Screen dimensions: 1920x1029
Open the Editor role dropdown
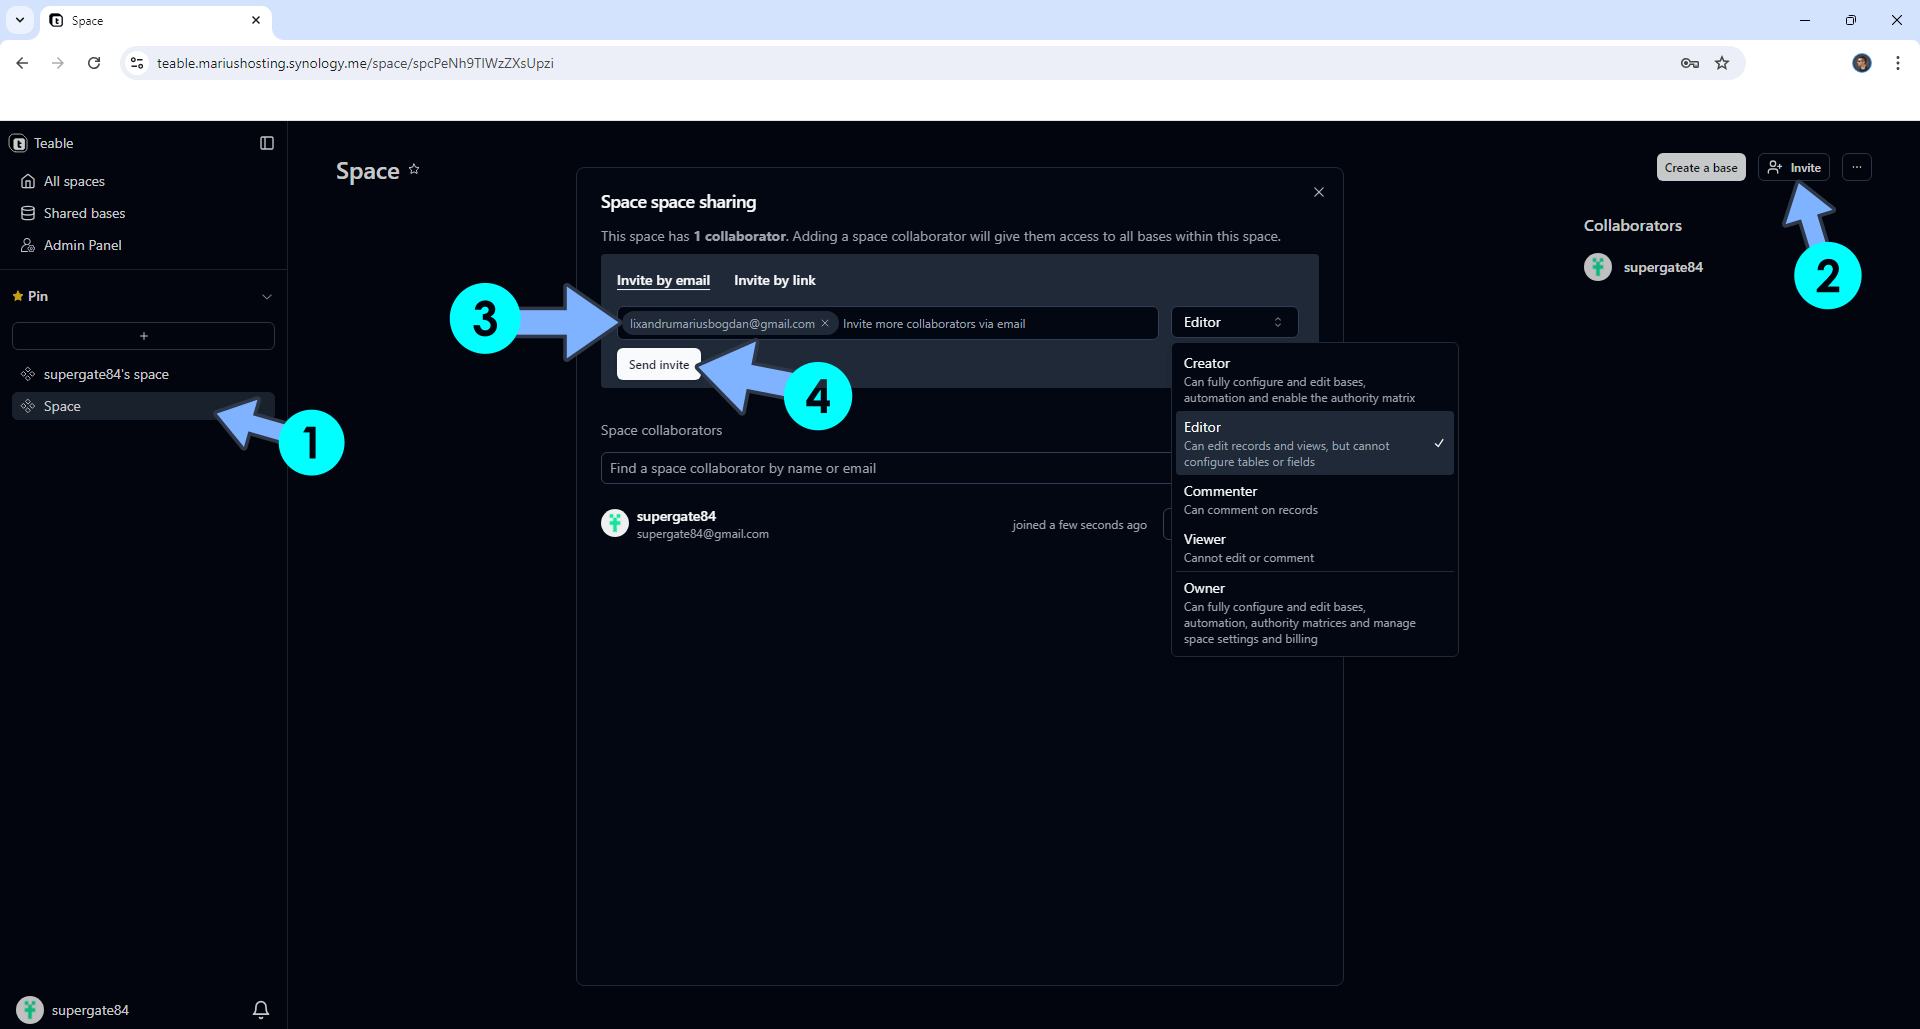[1234, 322]
